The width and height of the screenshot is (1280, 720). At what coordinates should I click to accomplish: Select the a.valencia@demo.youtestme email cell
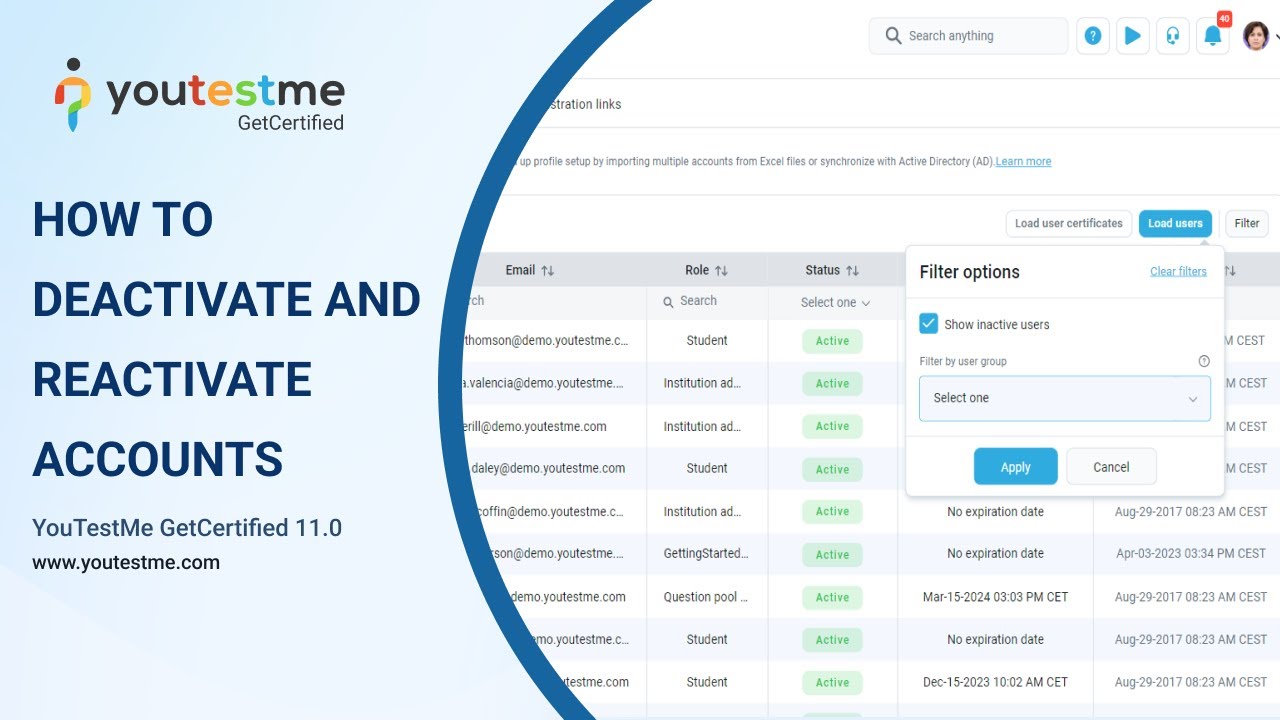(544, 383)
